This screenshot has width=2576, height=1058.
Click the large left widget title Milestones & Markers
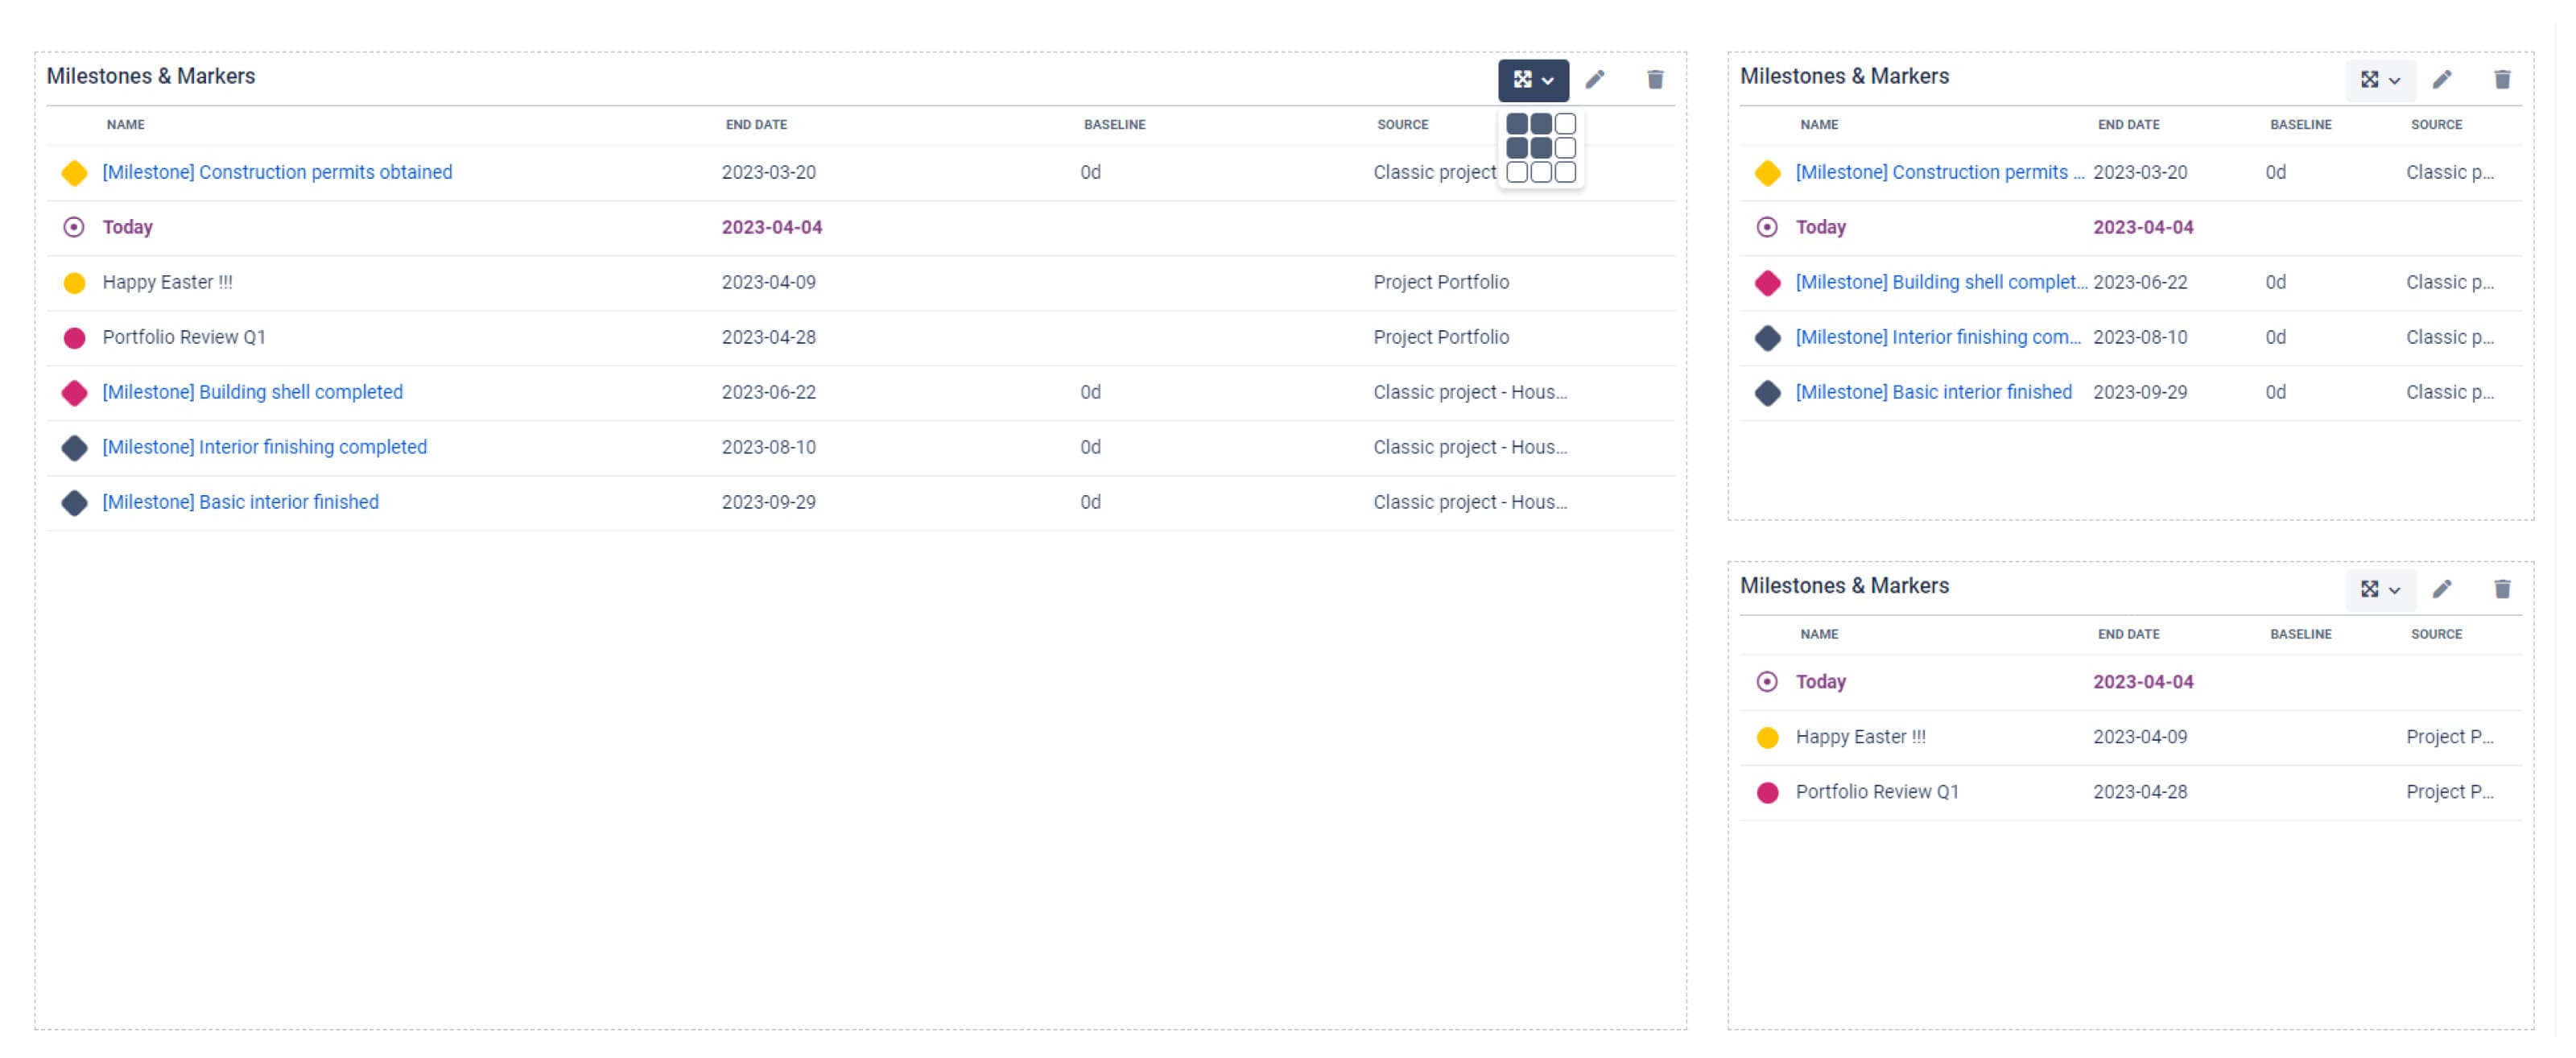150,76
